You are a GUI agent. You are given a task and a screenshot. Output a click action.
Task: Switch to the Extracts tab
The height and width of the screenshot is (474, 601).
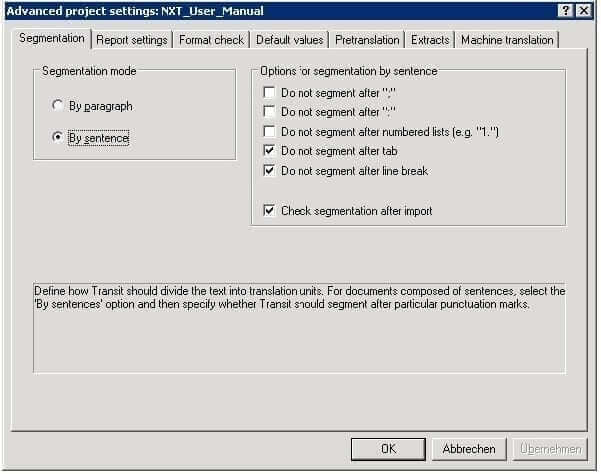pyautogui.click(x=430, y=40)
